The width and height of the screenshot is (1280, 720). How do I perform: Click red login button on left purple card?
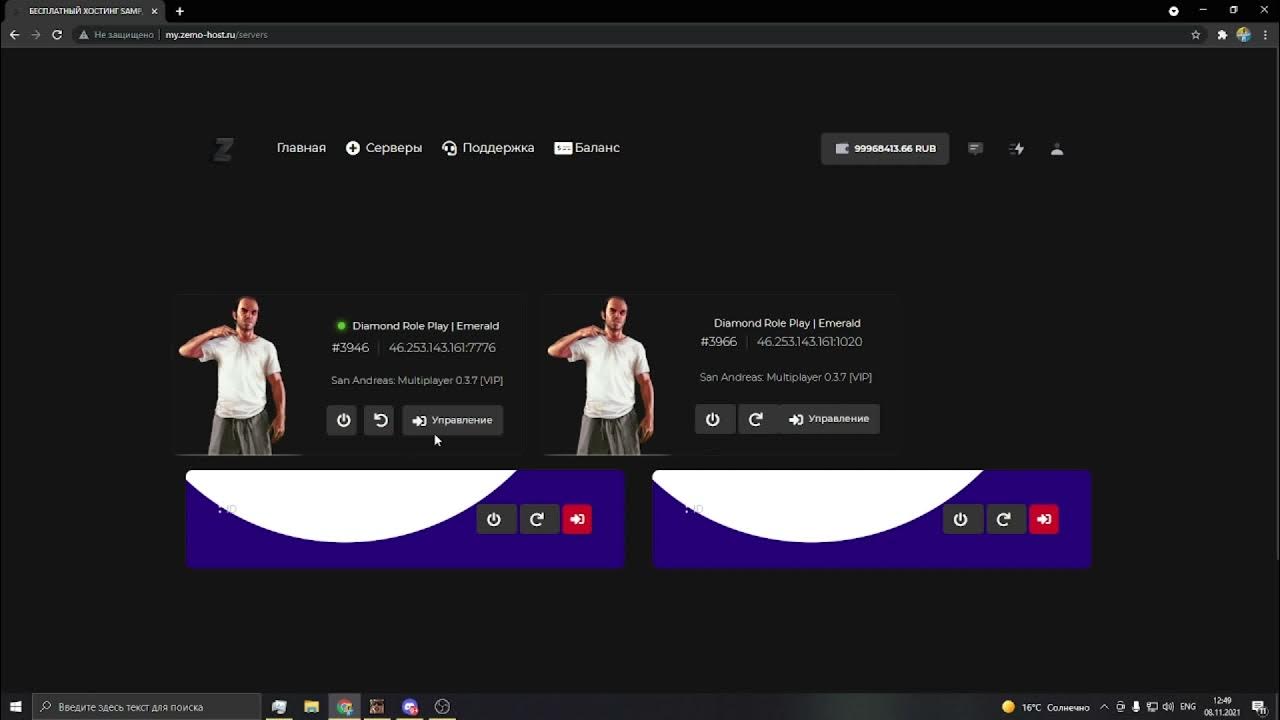[x=577, y=519]
